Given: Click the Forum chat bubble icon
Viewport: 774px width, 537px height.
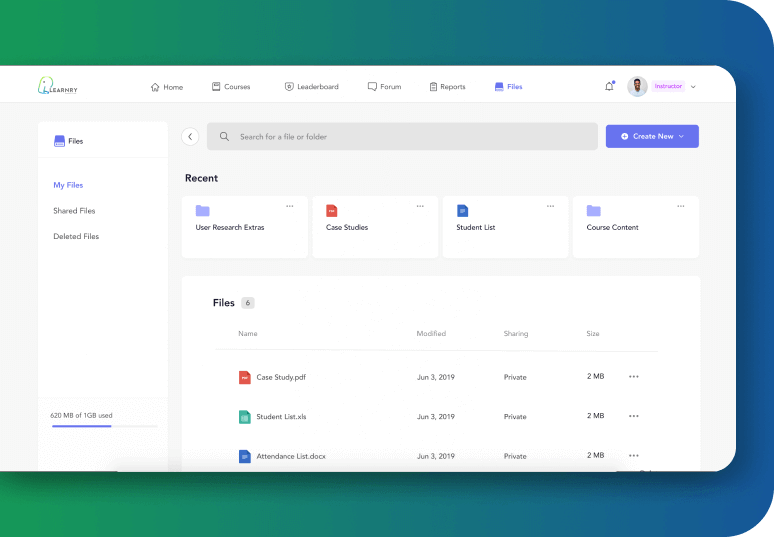Looking at the screenshot, I should click(x=372, y=86).
